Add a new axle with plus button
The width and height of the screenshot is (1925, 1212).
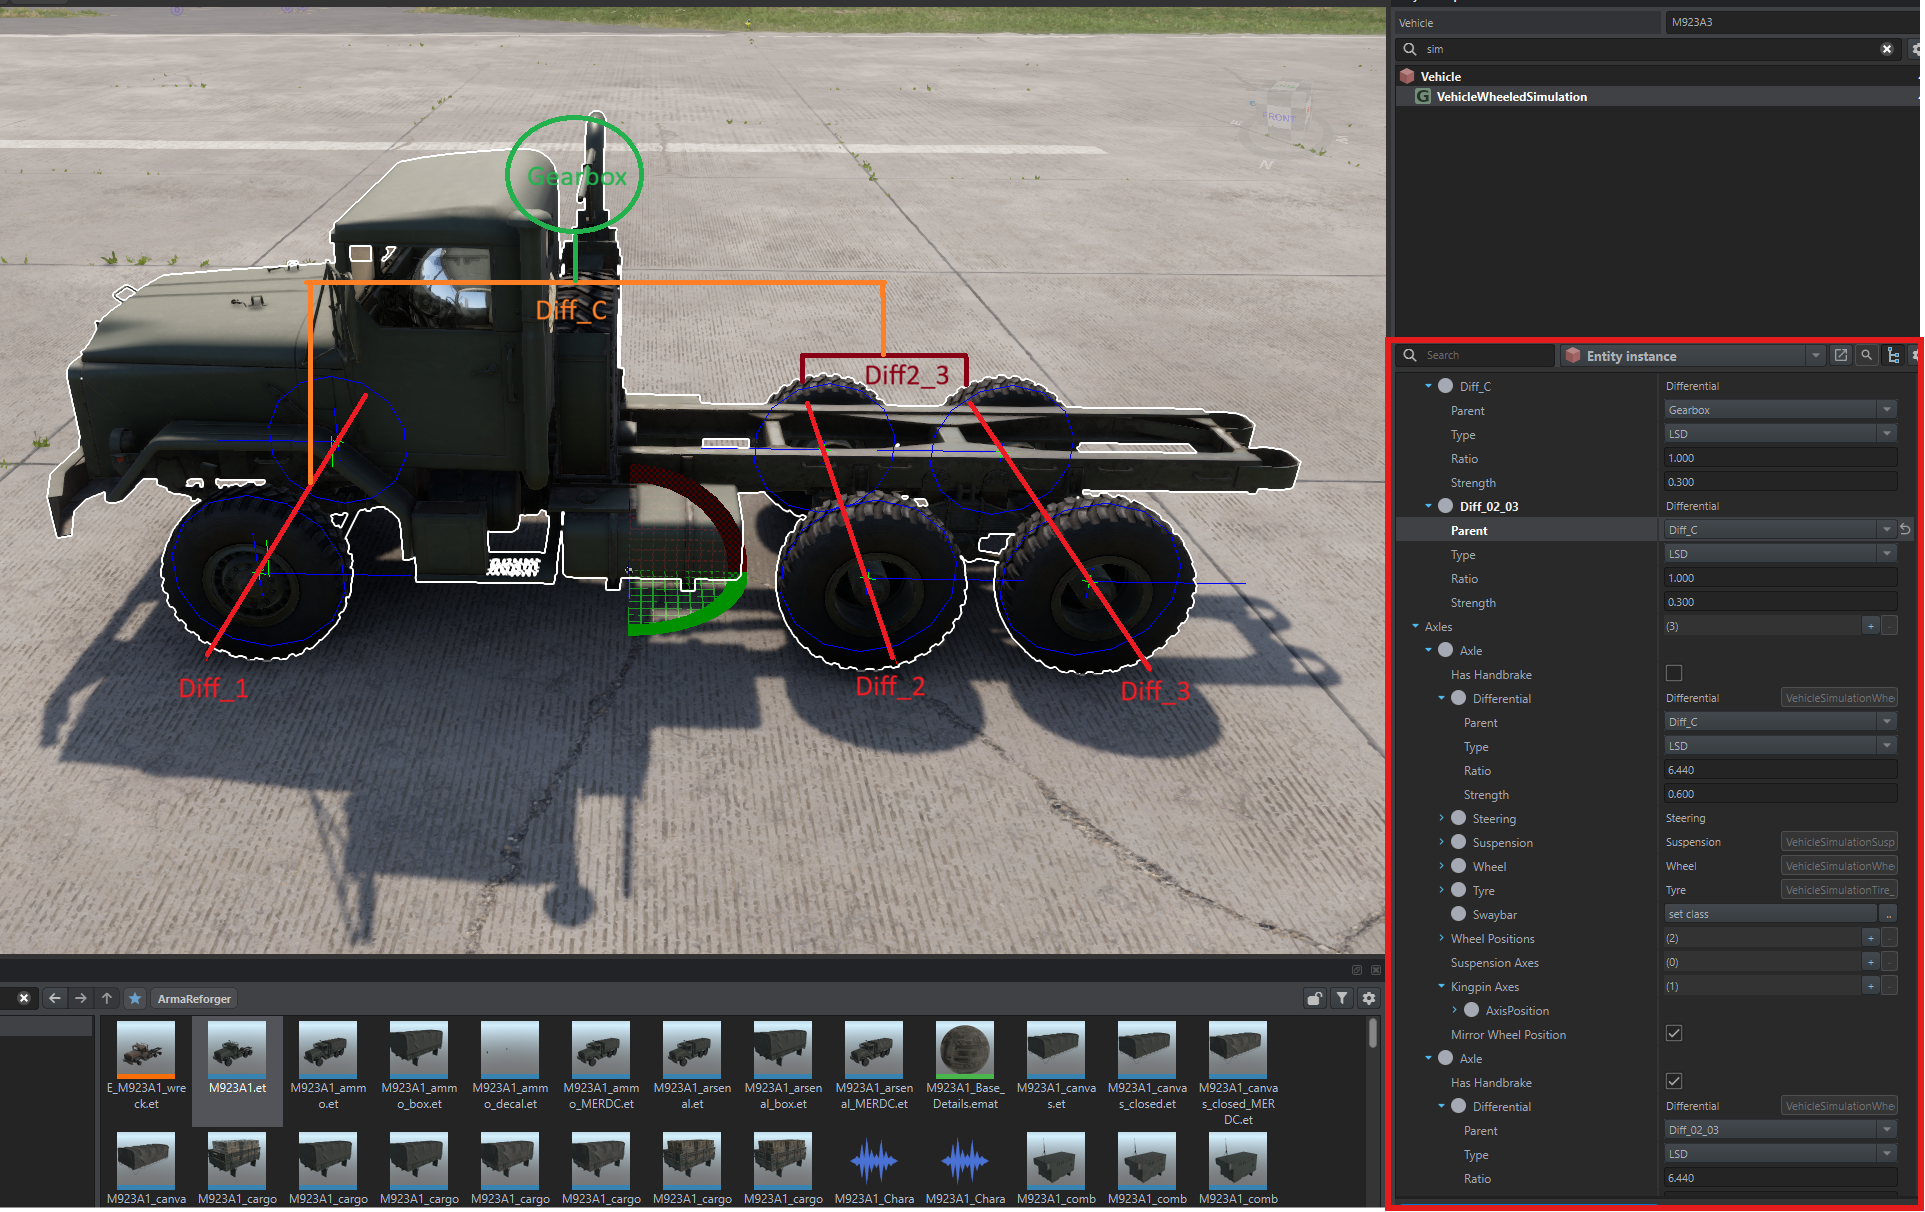pyautogui.click(x=1870, y=627)
